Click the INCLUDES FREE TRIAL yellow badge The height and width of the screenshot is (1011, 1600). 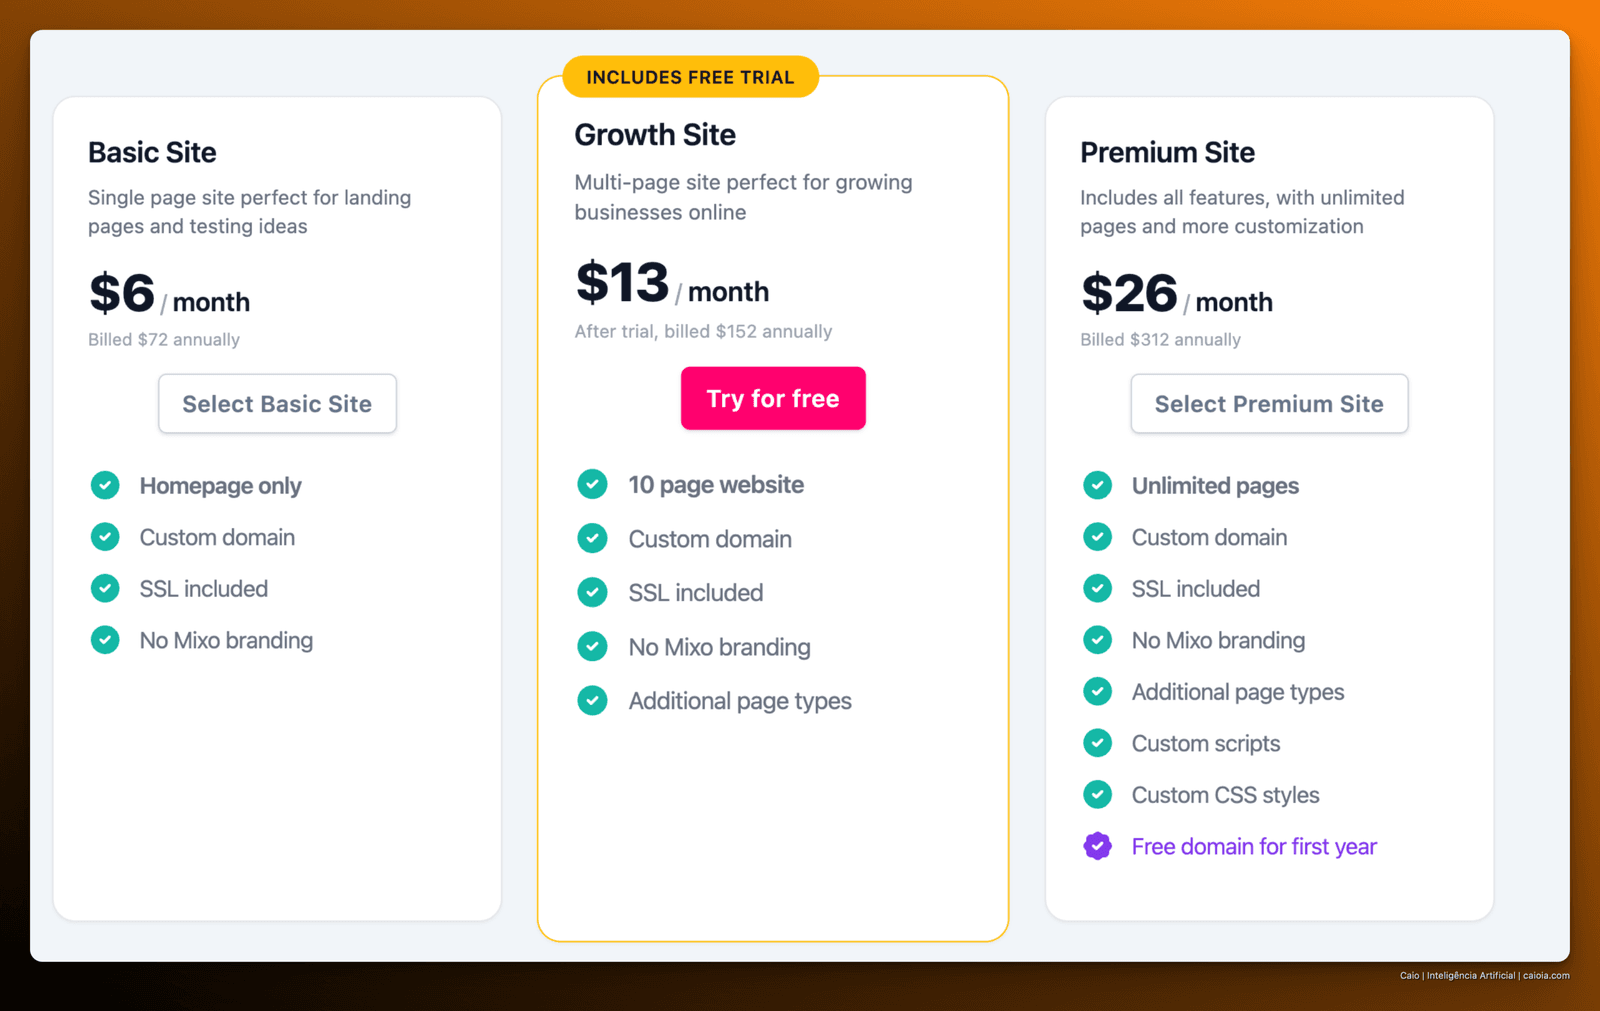690,77
